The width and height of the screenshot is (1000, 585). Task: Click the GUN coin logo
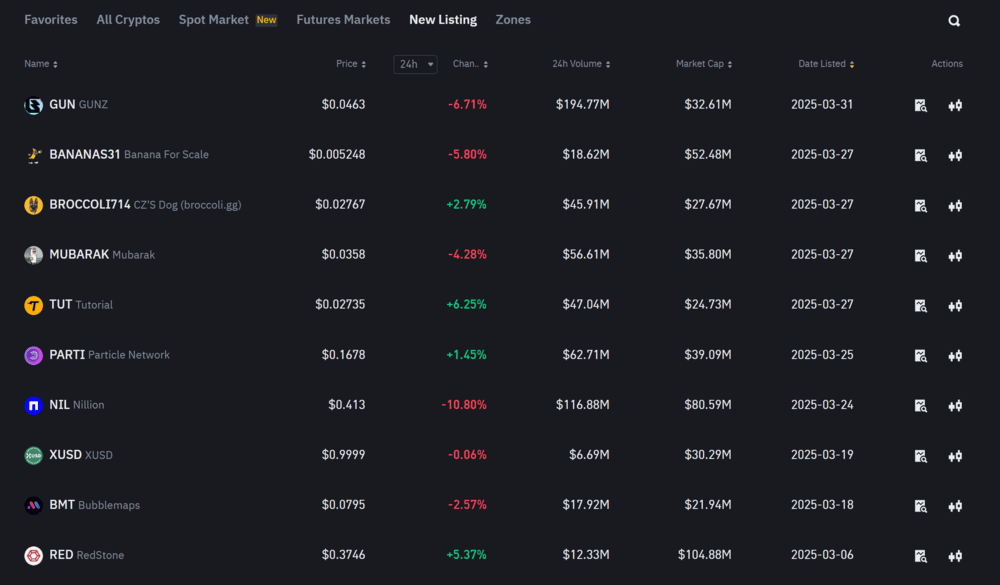(33, 105)
